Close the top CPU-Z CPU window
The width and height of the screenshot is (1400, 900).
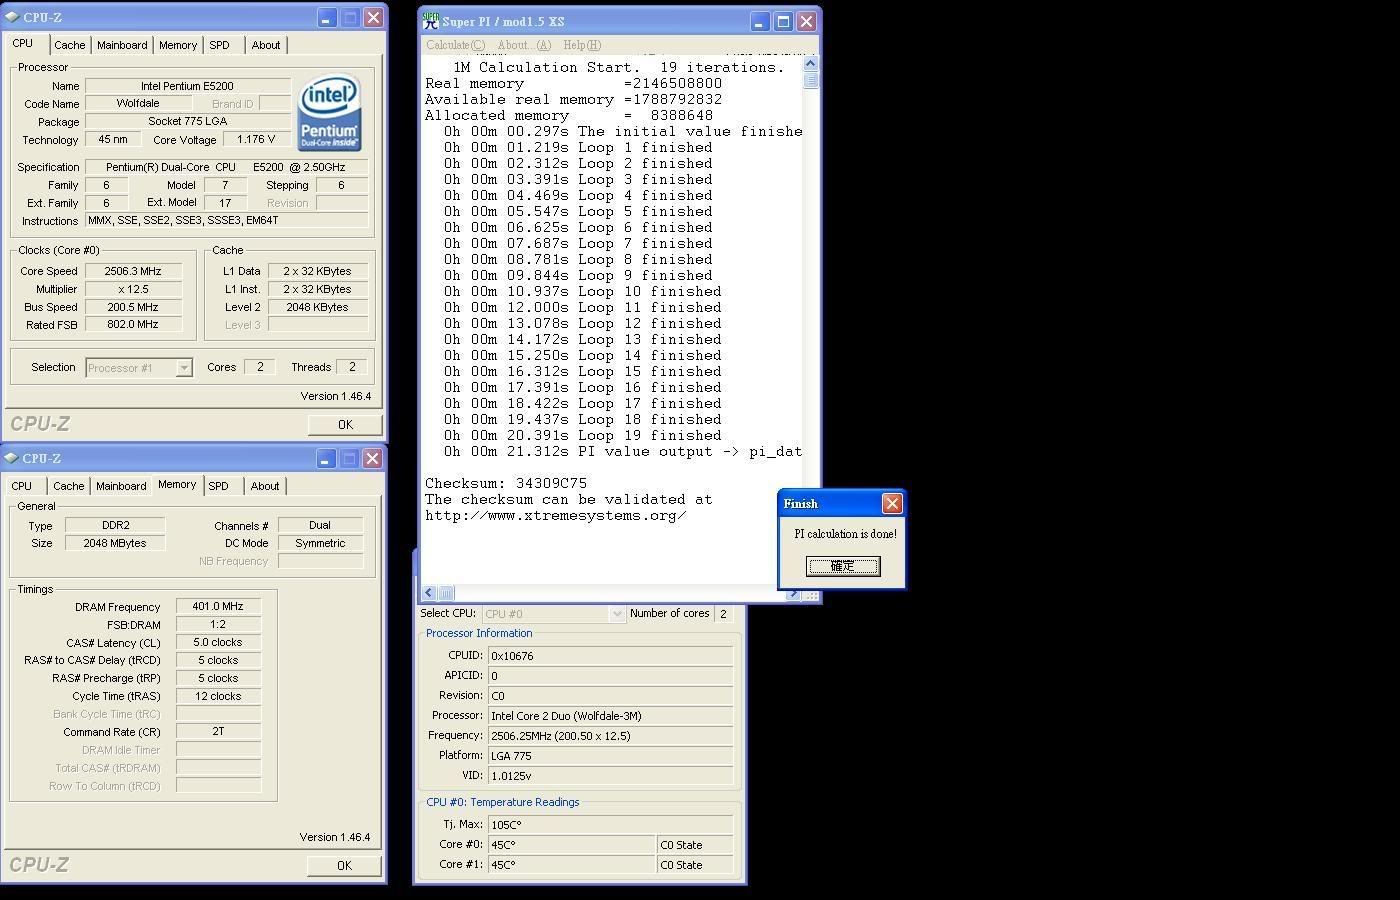point(373,17)
